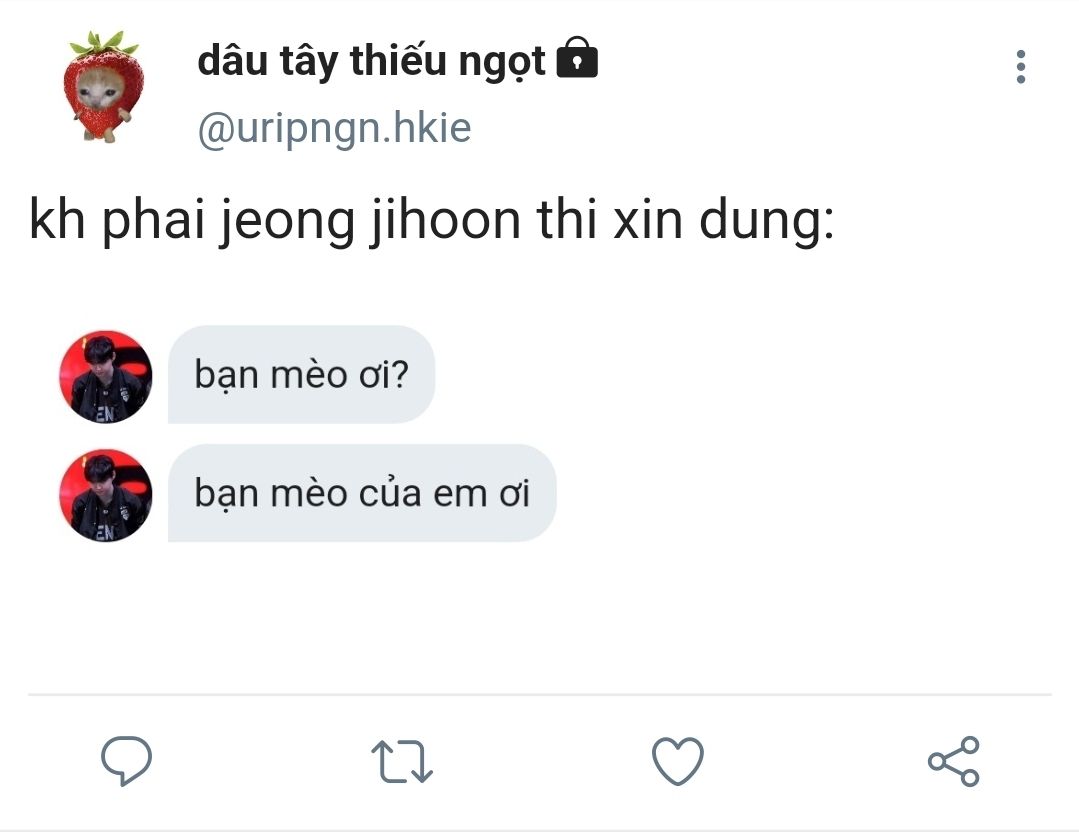1079x832 pixels.
Task: Like the tweet with heart icon
Action: coord(678,760)
